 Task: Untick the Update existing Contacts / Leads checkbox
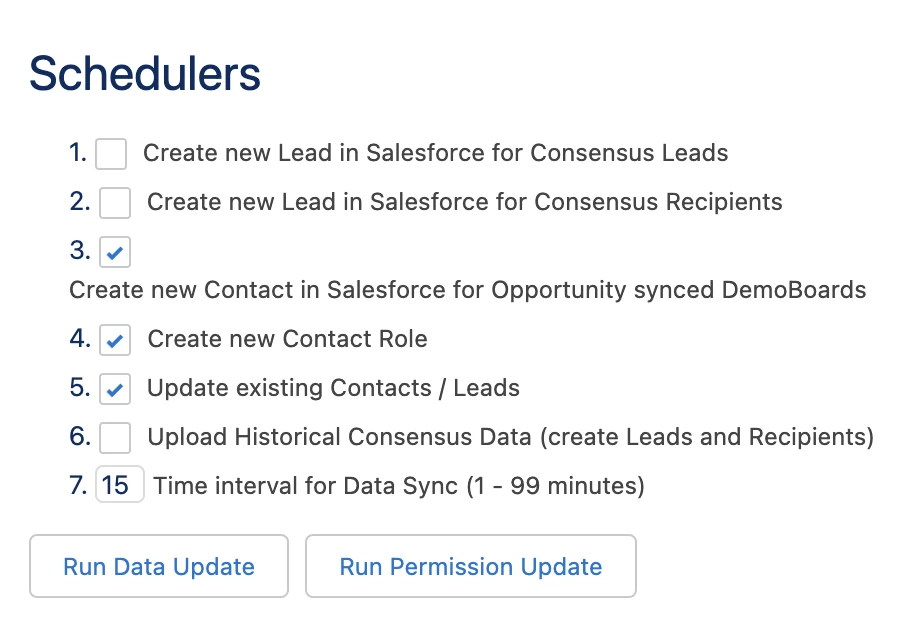115,389
